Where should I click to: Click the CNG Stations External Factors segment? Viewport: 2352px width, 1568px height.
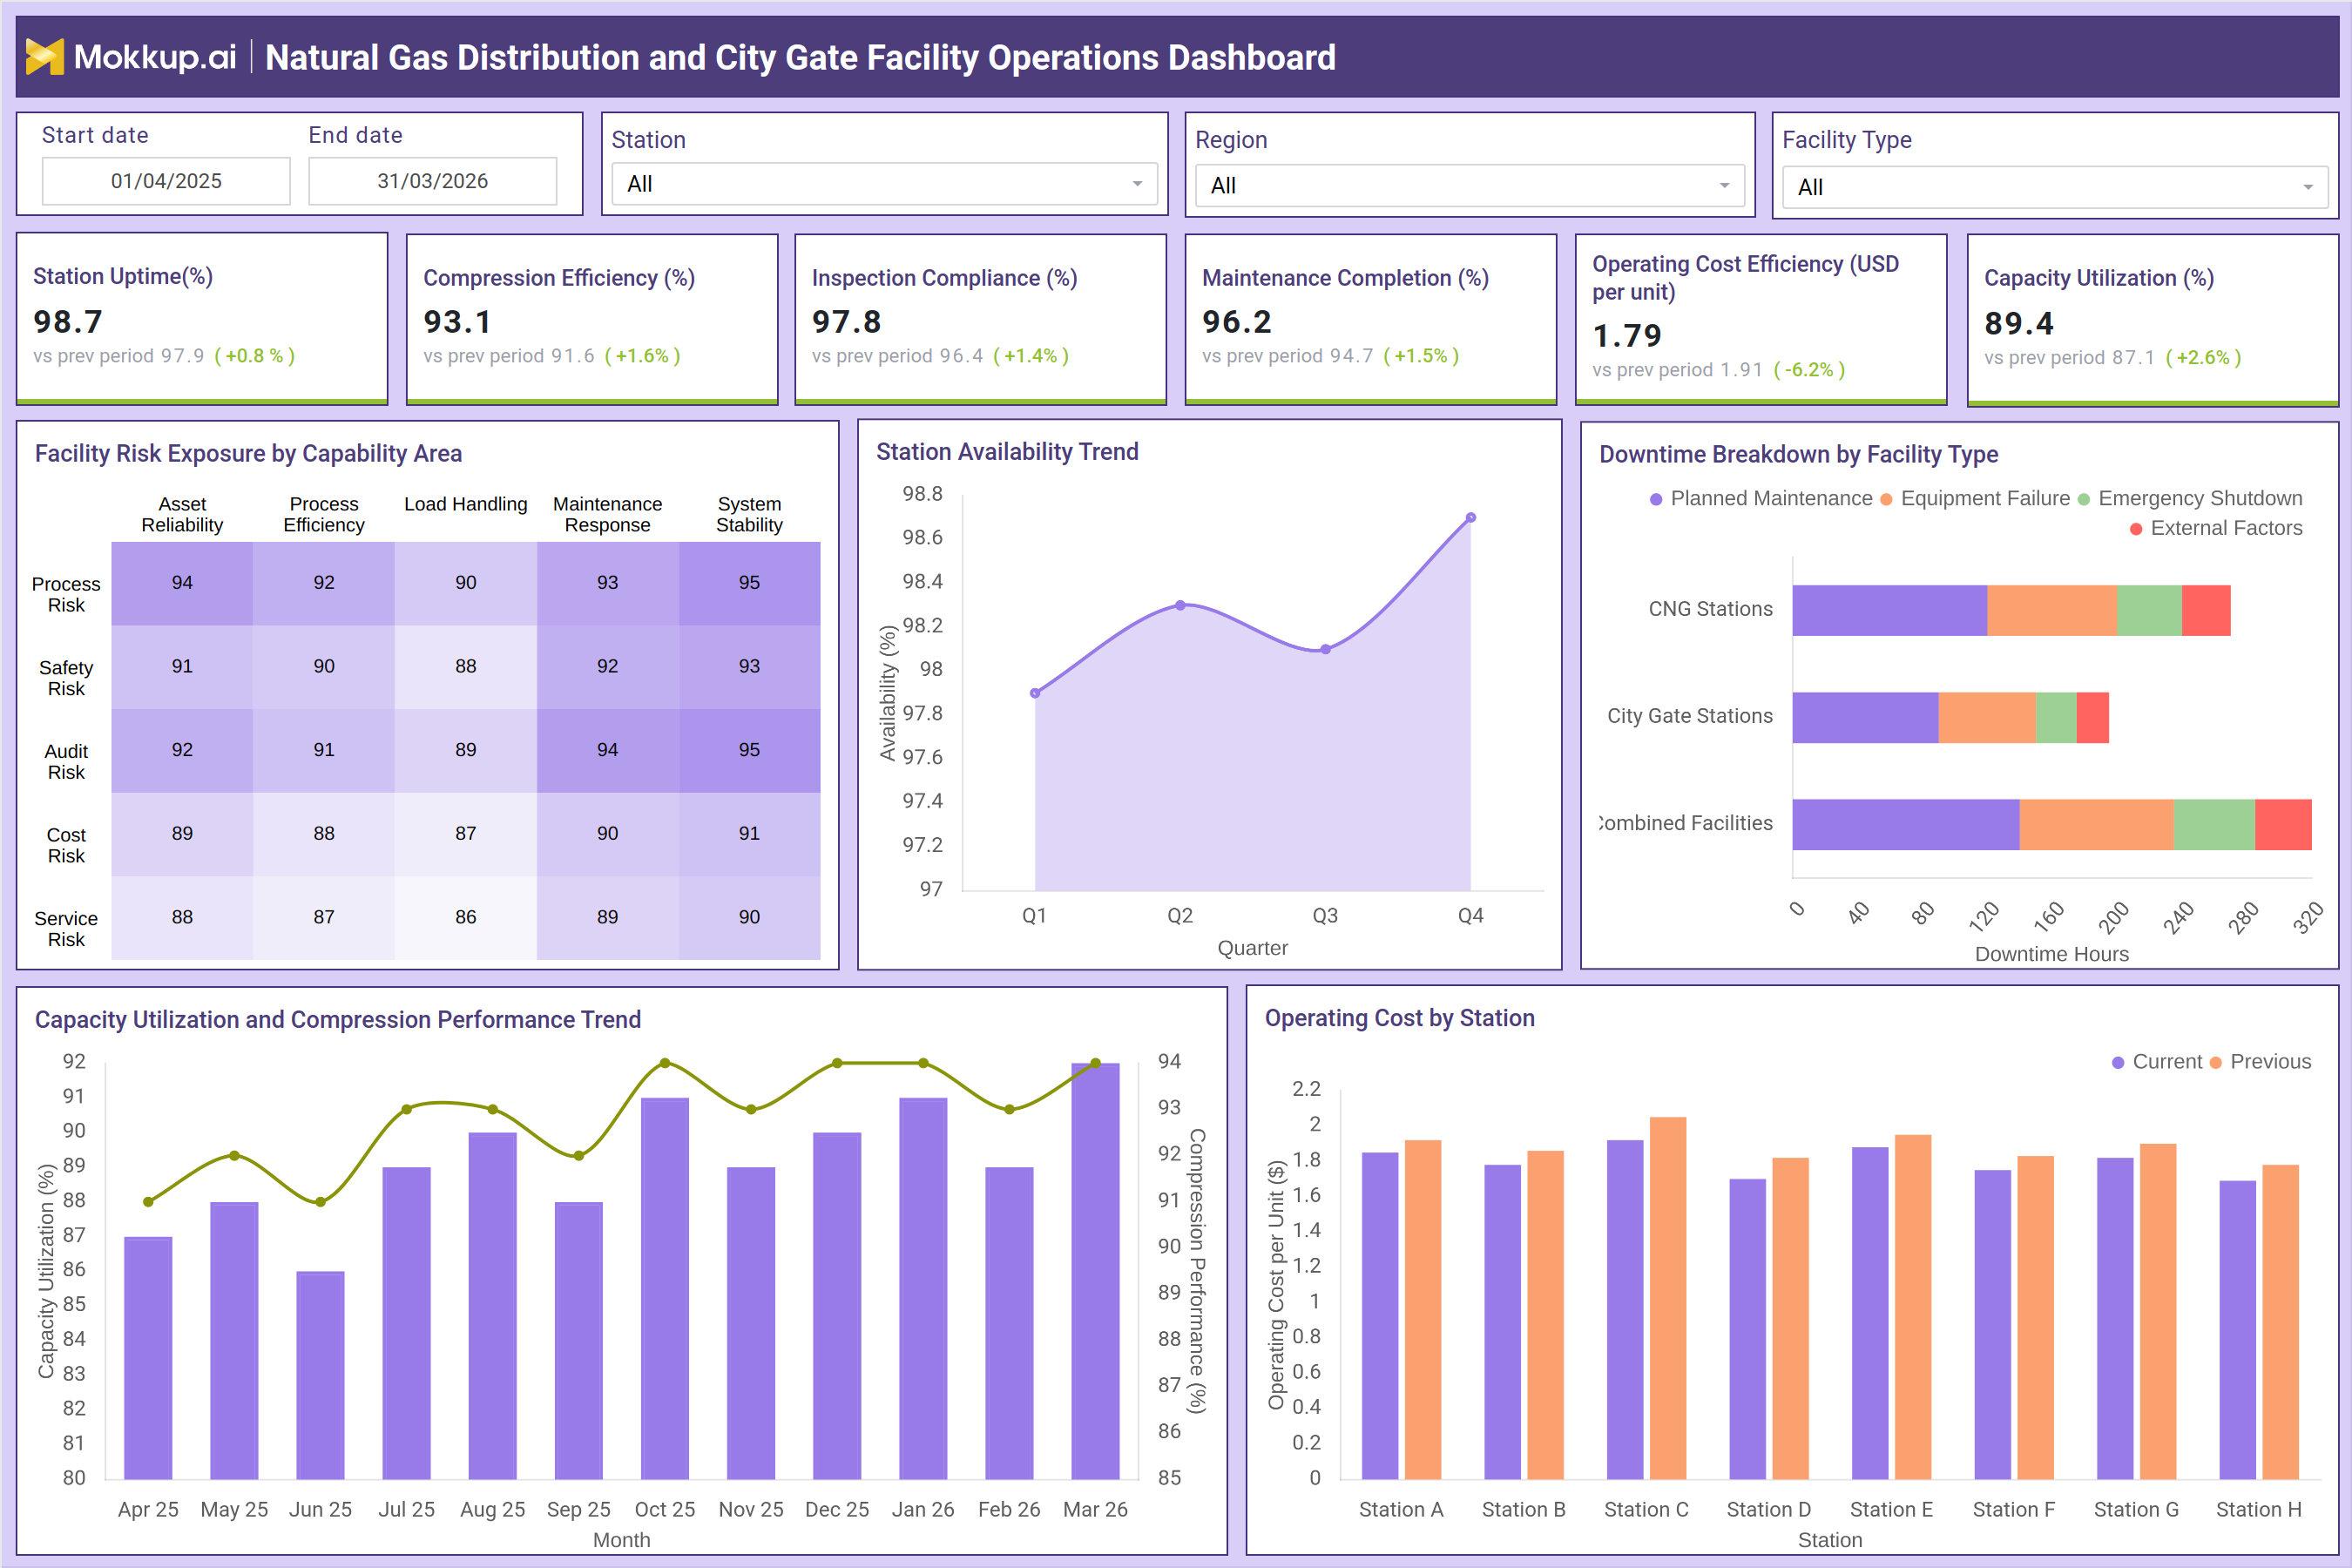point(2206,610)
